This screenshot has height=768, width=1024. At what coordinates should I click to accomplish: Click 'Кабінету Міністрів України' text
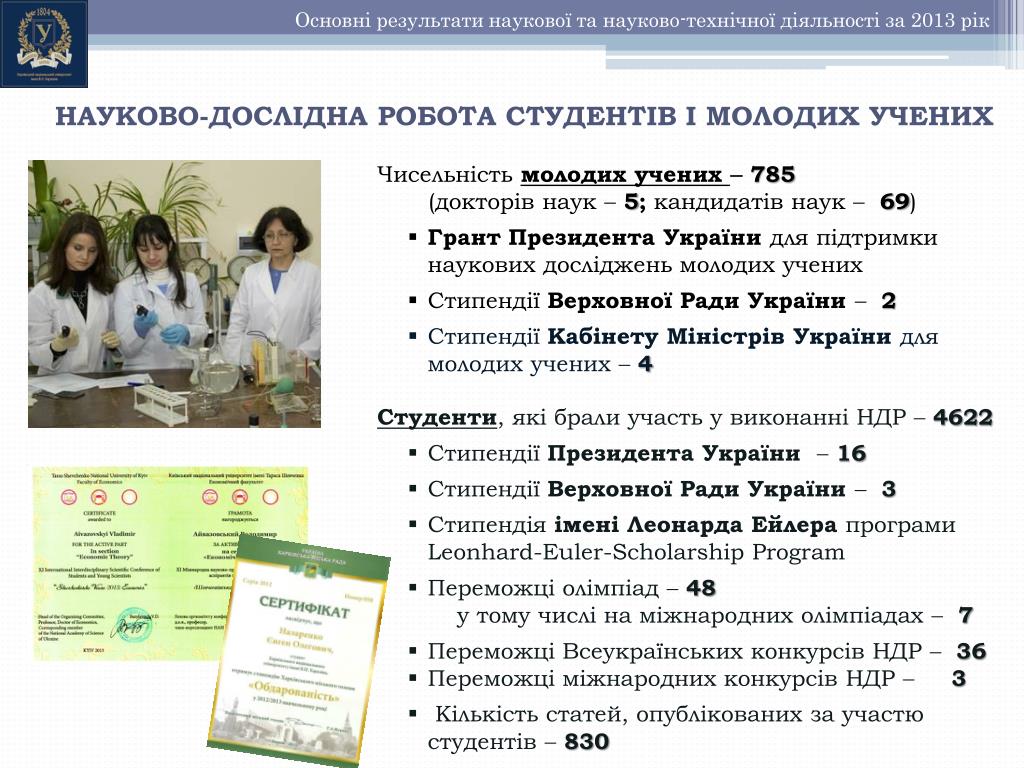point(719,337)
